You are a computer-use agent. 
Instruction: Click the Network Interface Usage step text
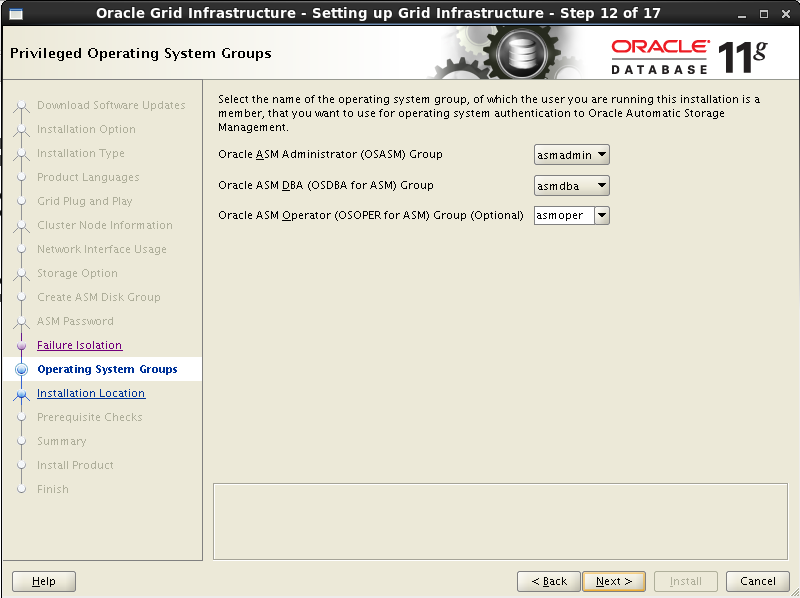102,249
